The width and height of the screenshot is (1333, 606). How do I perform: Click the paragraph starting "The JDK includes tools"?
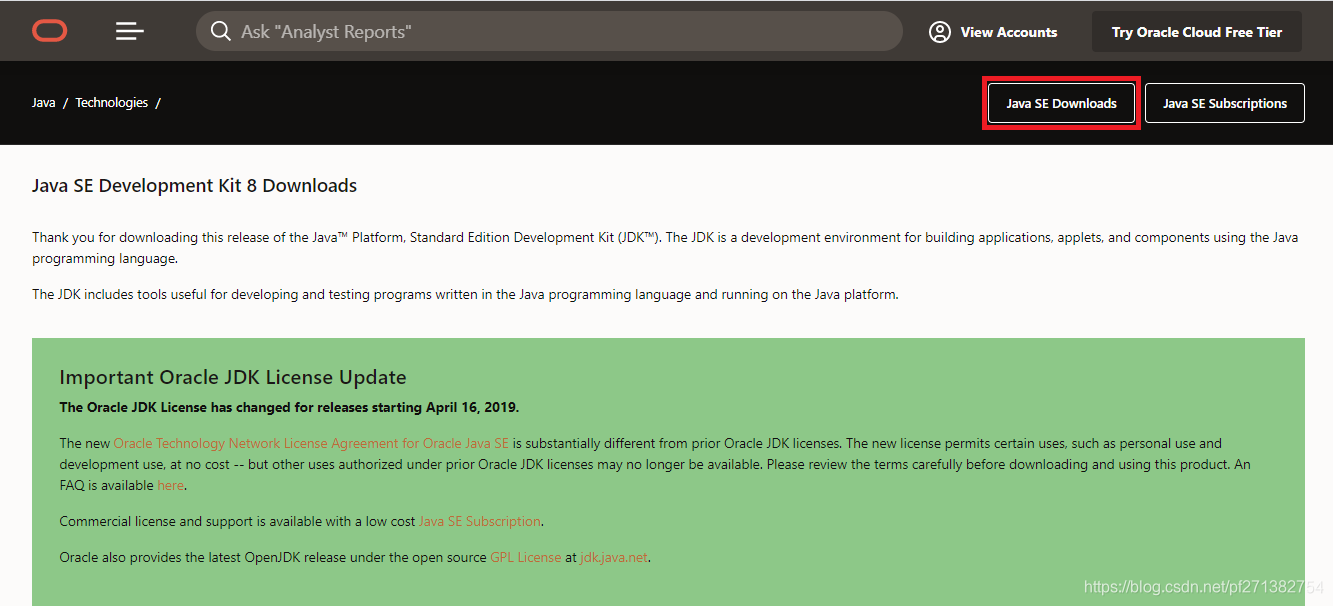465,294
